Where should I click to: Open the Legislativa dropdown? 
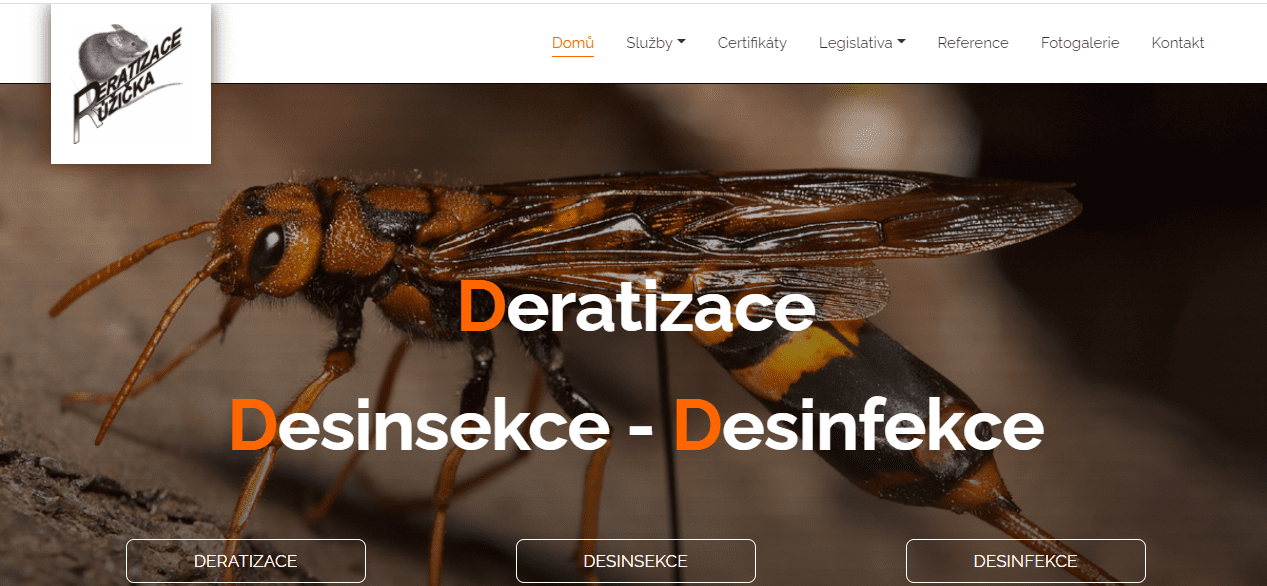coord(862,43)
